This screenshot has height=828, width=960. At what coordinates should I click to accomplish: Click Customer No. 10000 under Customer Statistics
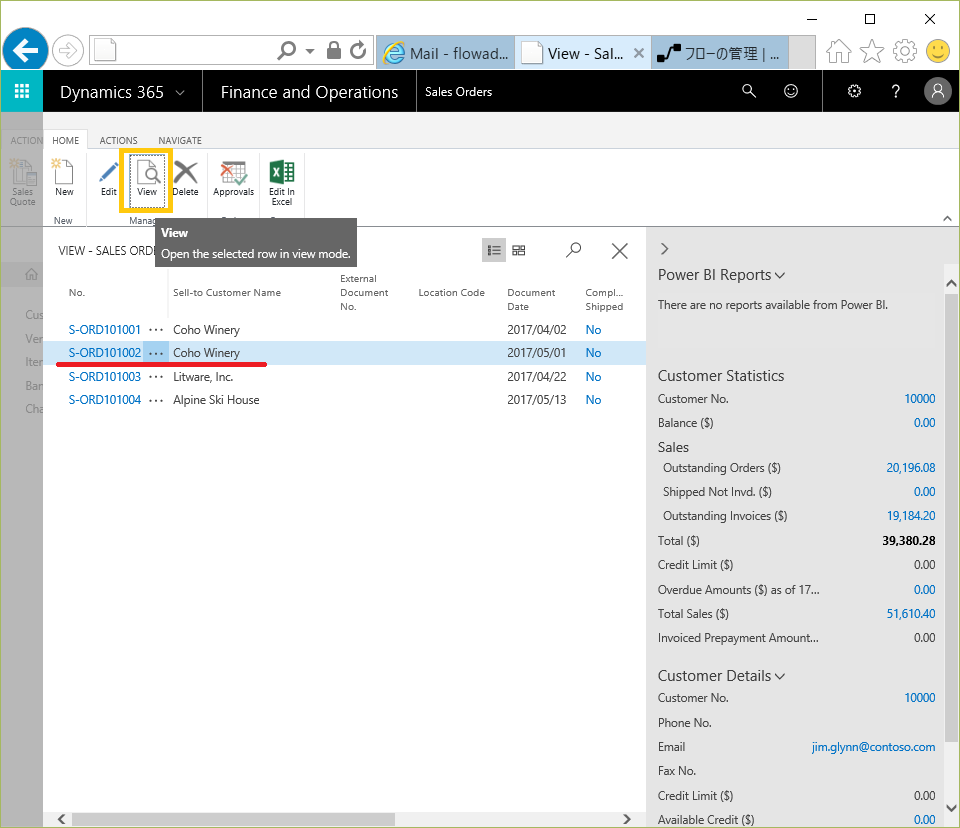[x=920, y=399]
